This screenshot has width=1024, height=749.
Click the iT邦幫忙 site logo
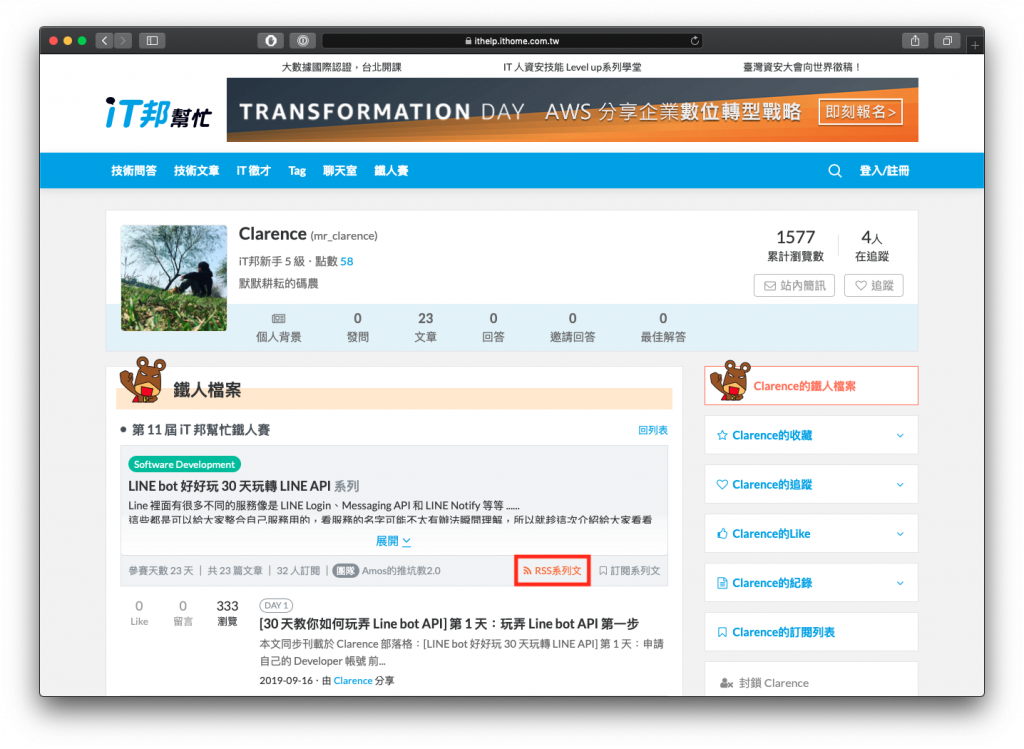point(158,113)
